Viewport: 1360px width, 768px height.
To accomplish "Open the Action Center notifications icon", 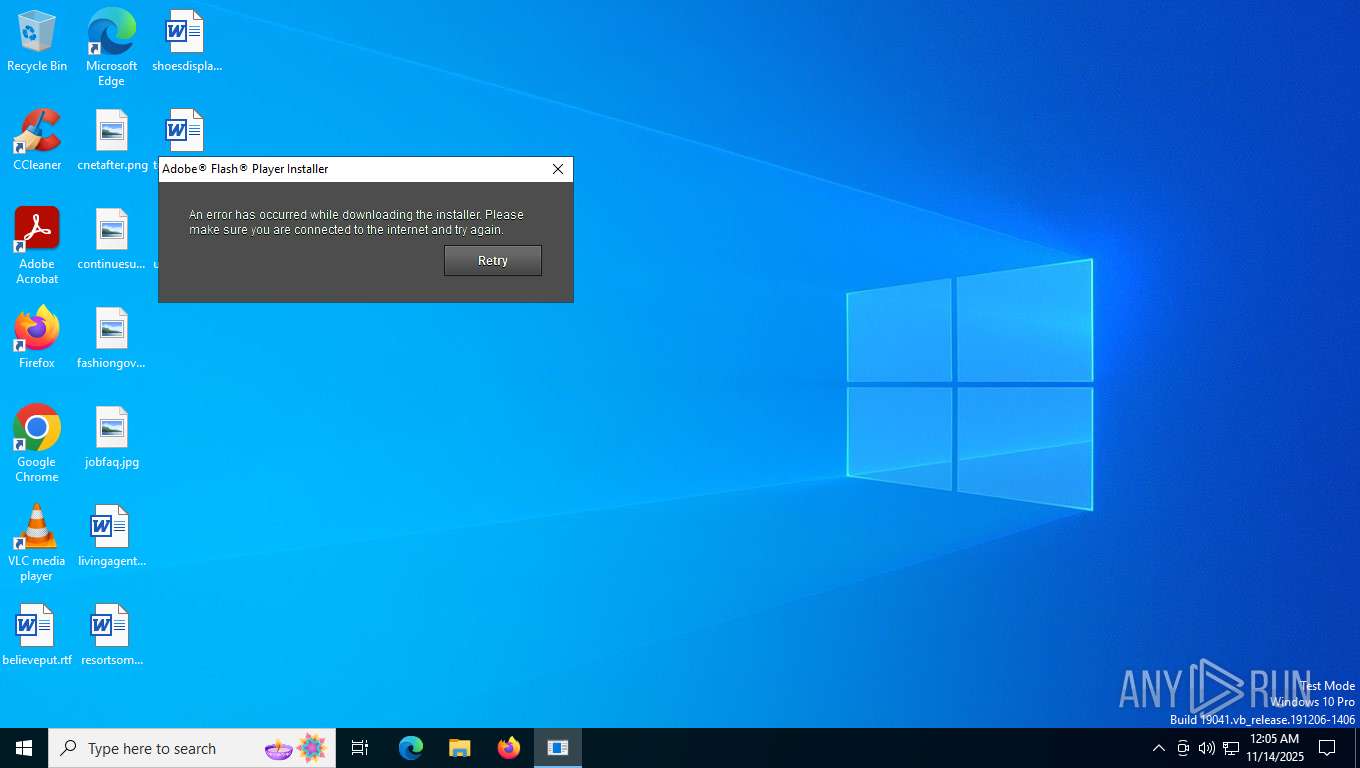I will (1327, 748).
